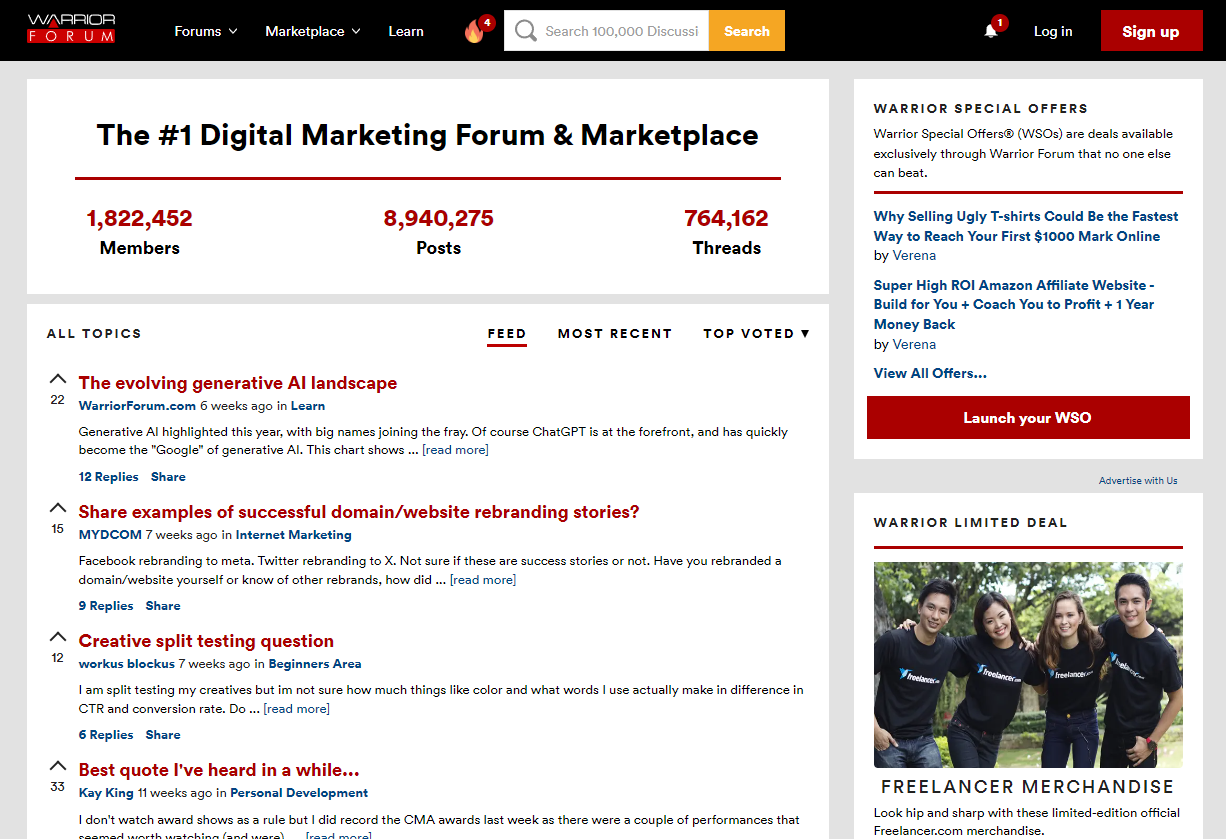This screenshot has height=839, width=1226.
Task: Open notifications via the bell icon
Action: (990, 31)
